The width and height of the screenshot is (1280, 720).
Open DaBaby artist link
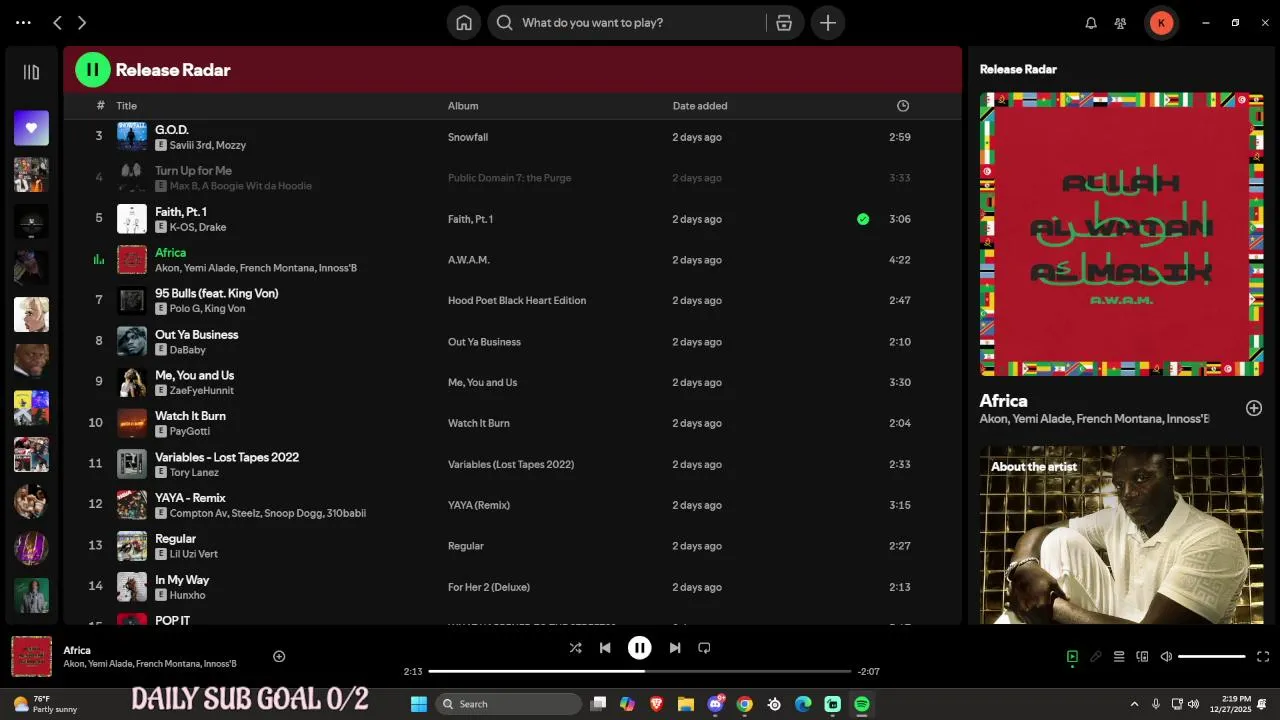[x=187, y=350]
